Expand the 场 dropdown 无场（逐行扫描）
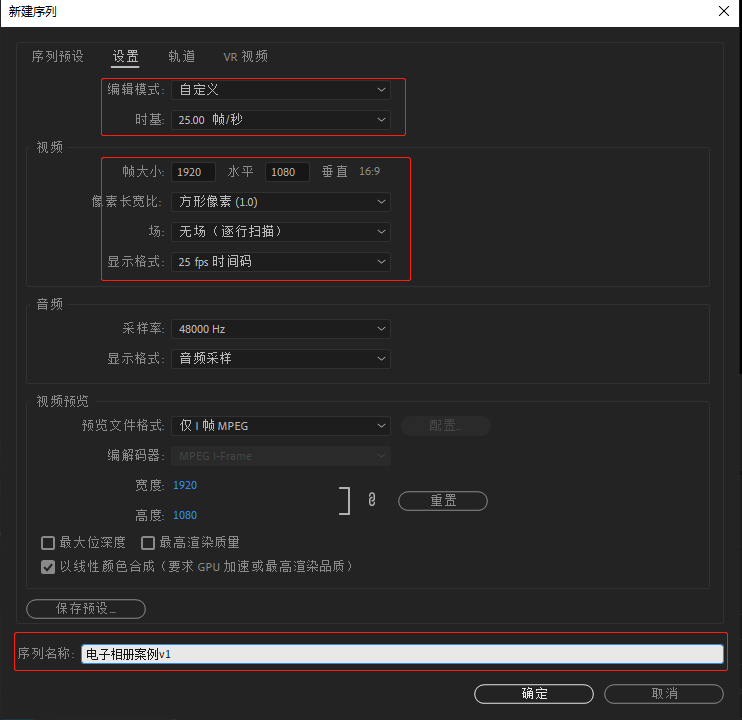742x720 pixels. [281, 232]
